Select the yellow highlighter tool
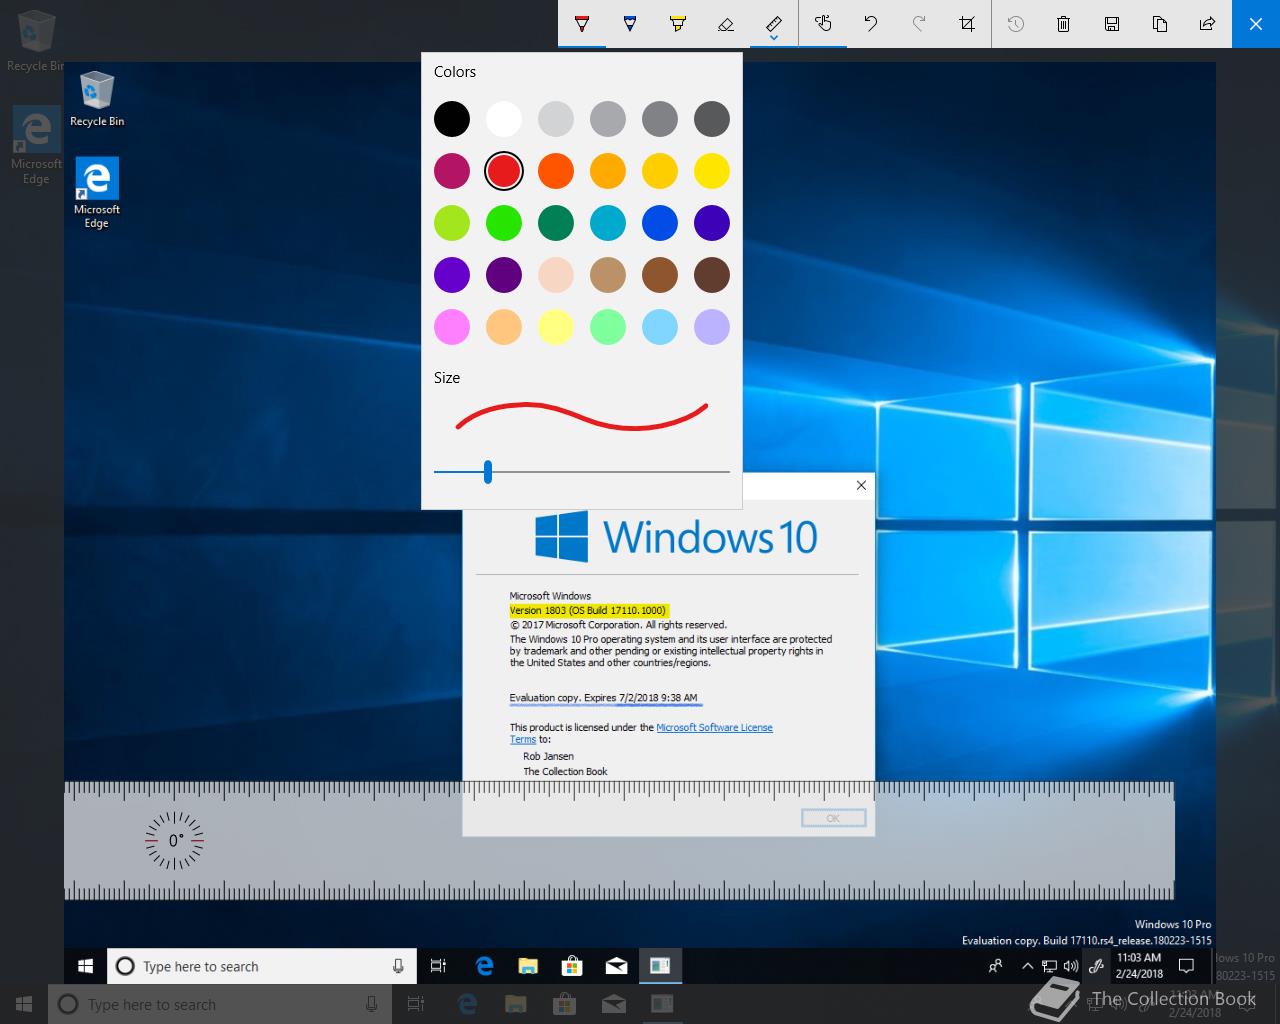This screenshot has height=1024, width=1280. [x=678, y=23]
